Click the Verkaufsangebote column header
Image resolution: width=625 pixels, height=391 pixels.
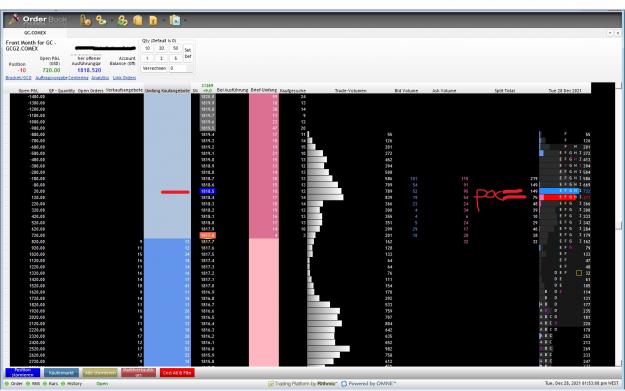coord(124,90)
